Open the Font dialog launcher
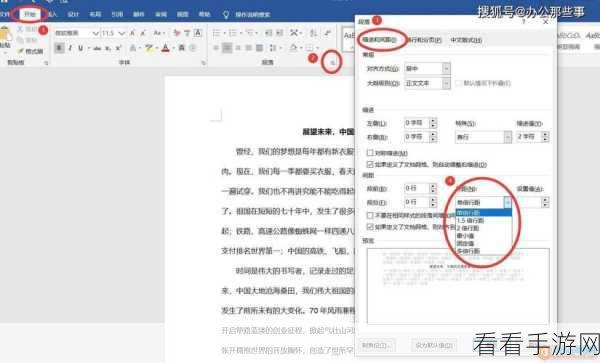The image size is (600, 363). [x=204, y=63]
